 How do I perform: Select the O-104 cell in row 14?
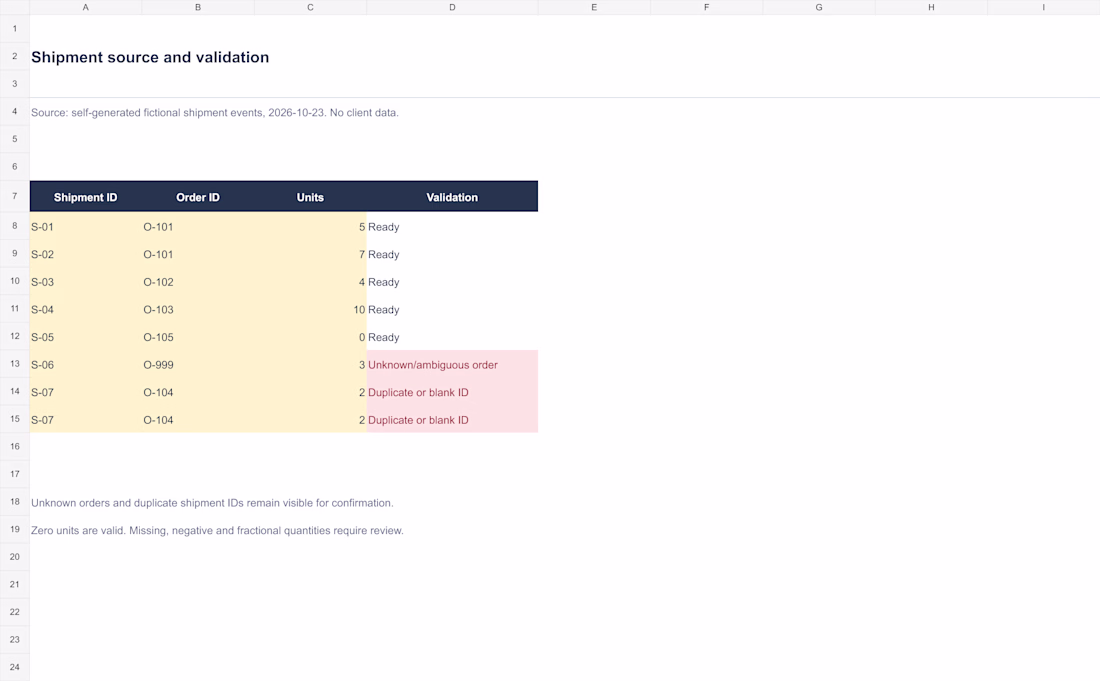(198, 392)
